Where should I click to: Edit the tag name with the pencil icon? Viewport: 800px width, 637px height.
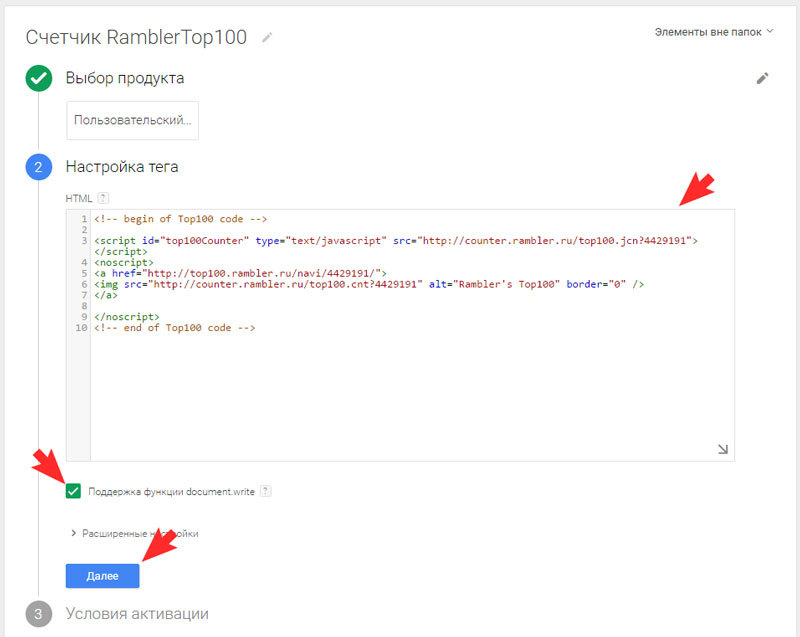pyautogui.click(x=267, y=38)
